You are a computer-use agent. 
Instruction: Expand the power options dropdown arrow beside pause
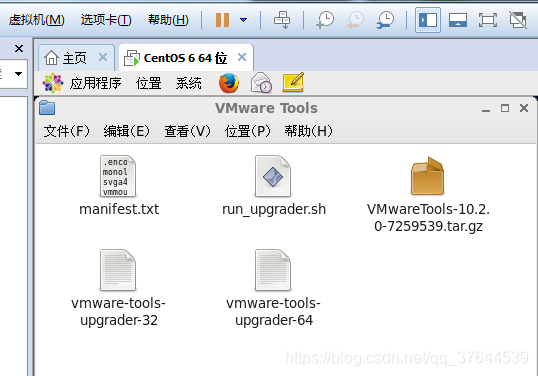coord(244,20)
